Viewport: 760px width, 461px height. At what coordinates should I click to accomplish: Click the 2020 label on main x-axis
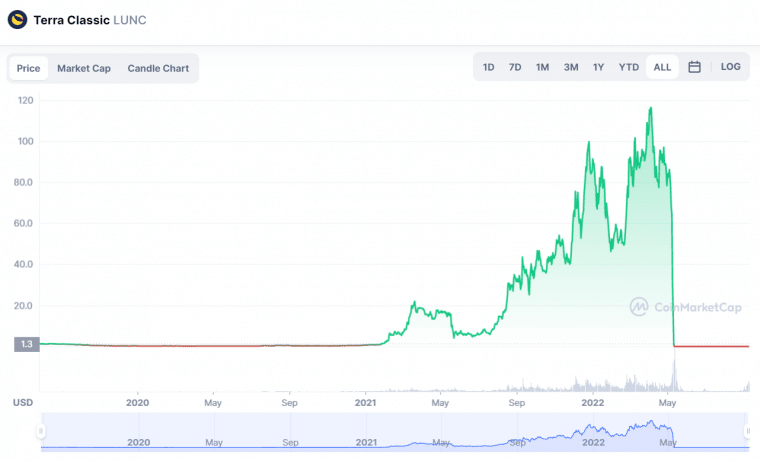(138, 402)
